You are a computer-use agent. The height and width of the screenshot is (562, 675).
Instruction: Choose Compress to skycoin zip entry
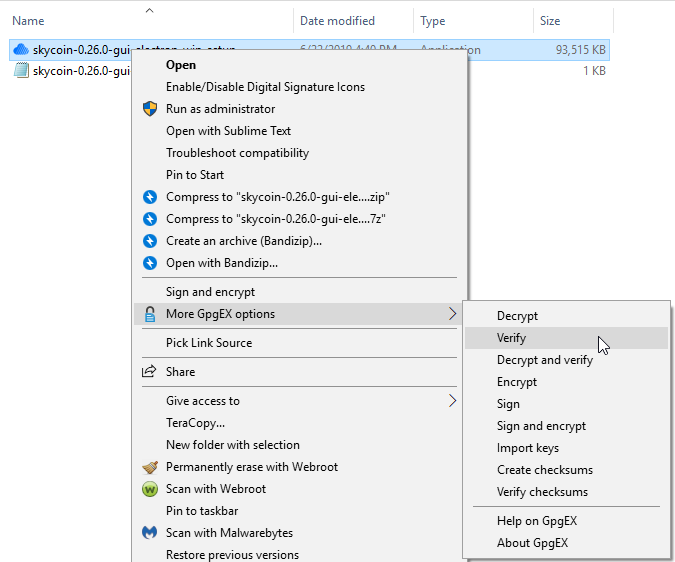300,197
